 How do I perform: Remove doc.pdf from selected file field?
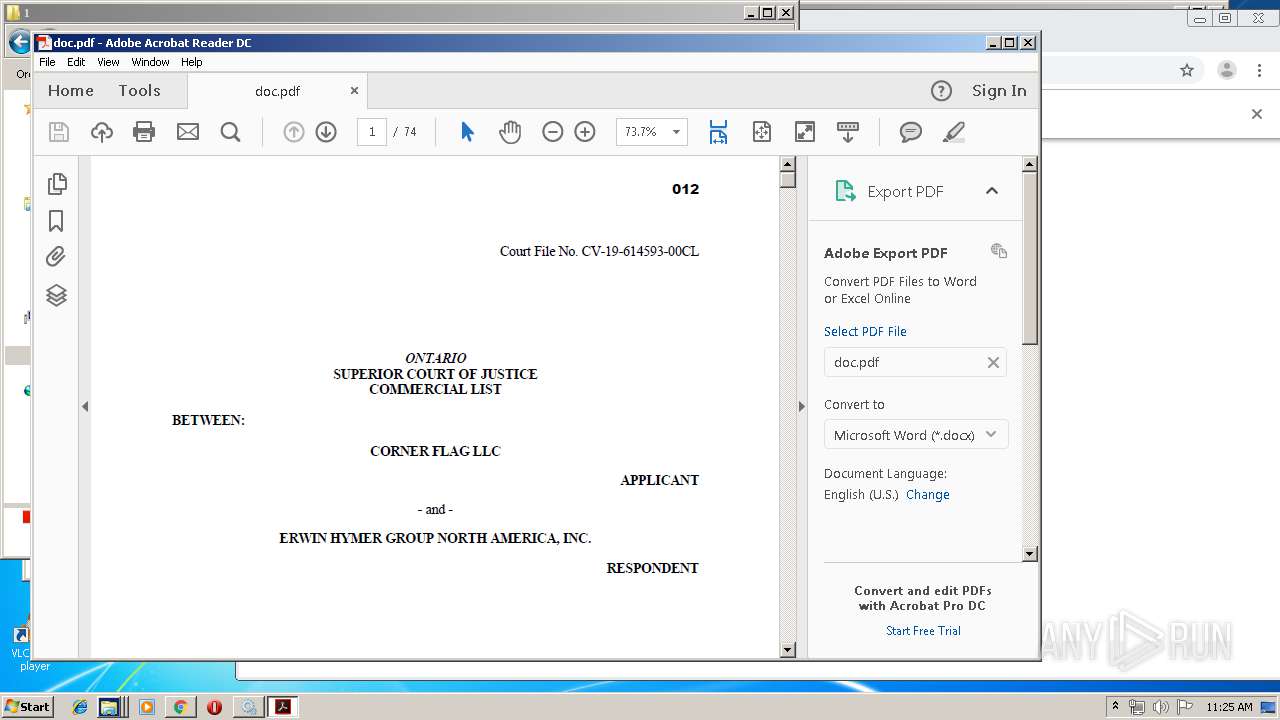click(x=993, y=362)
